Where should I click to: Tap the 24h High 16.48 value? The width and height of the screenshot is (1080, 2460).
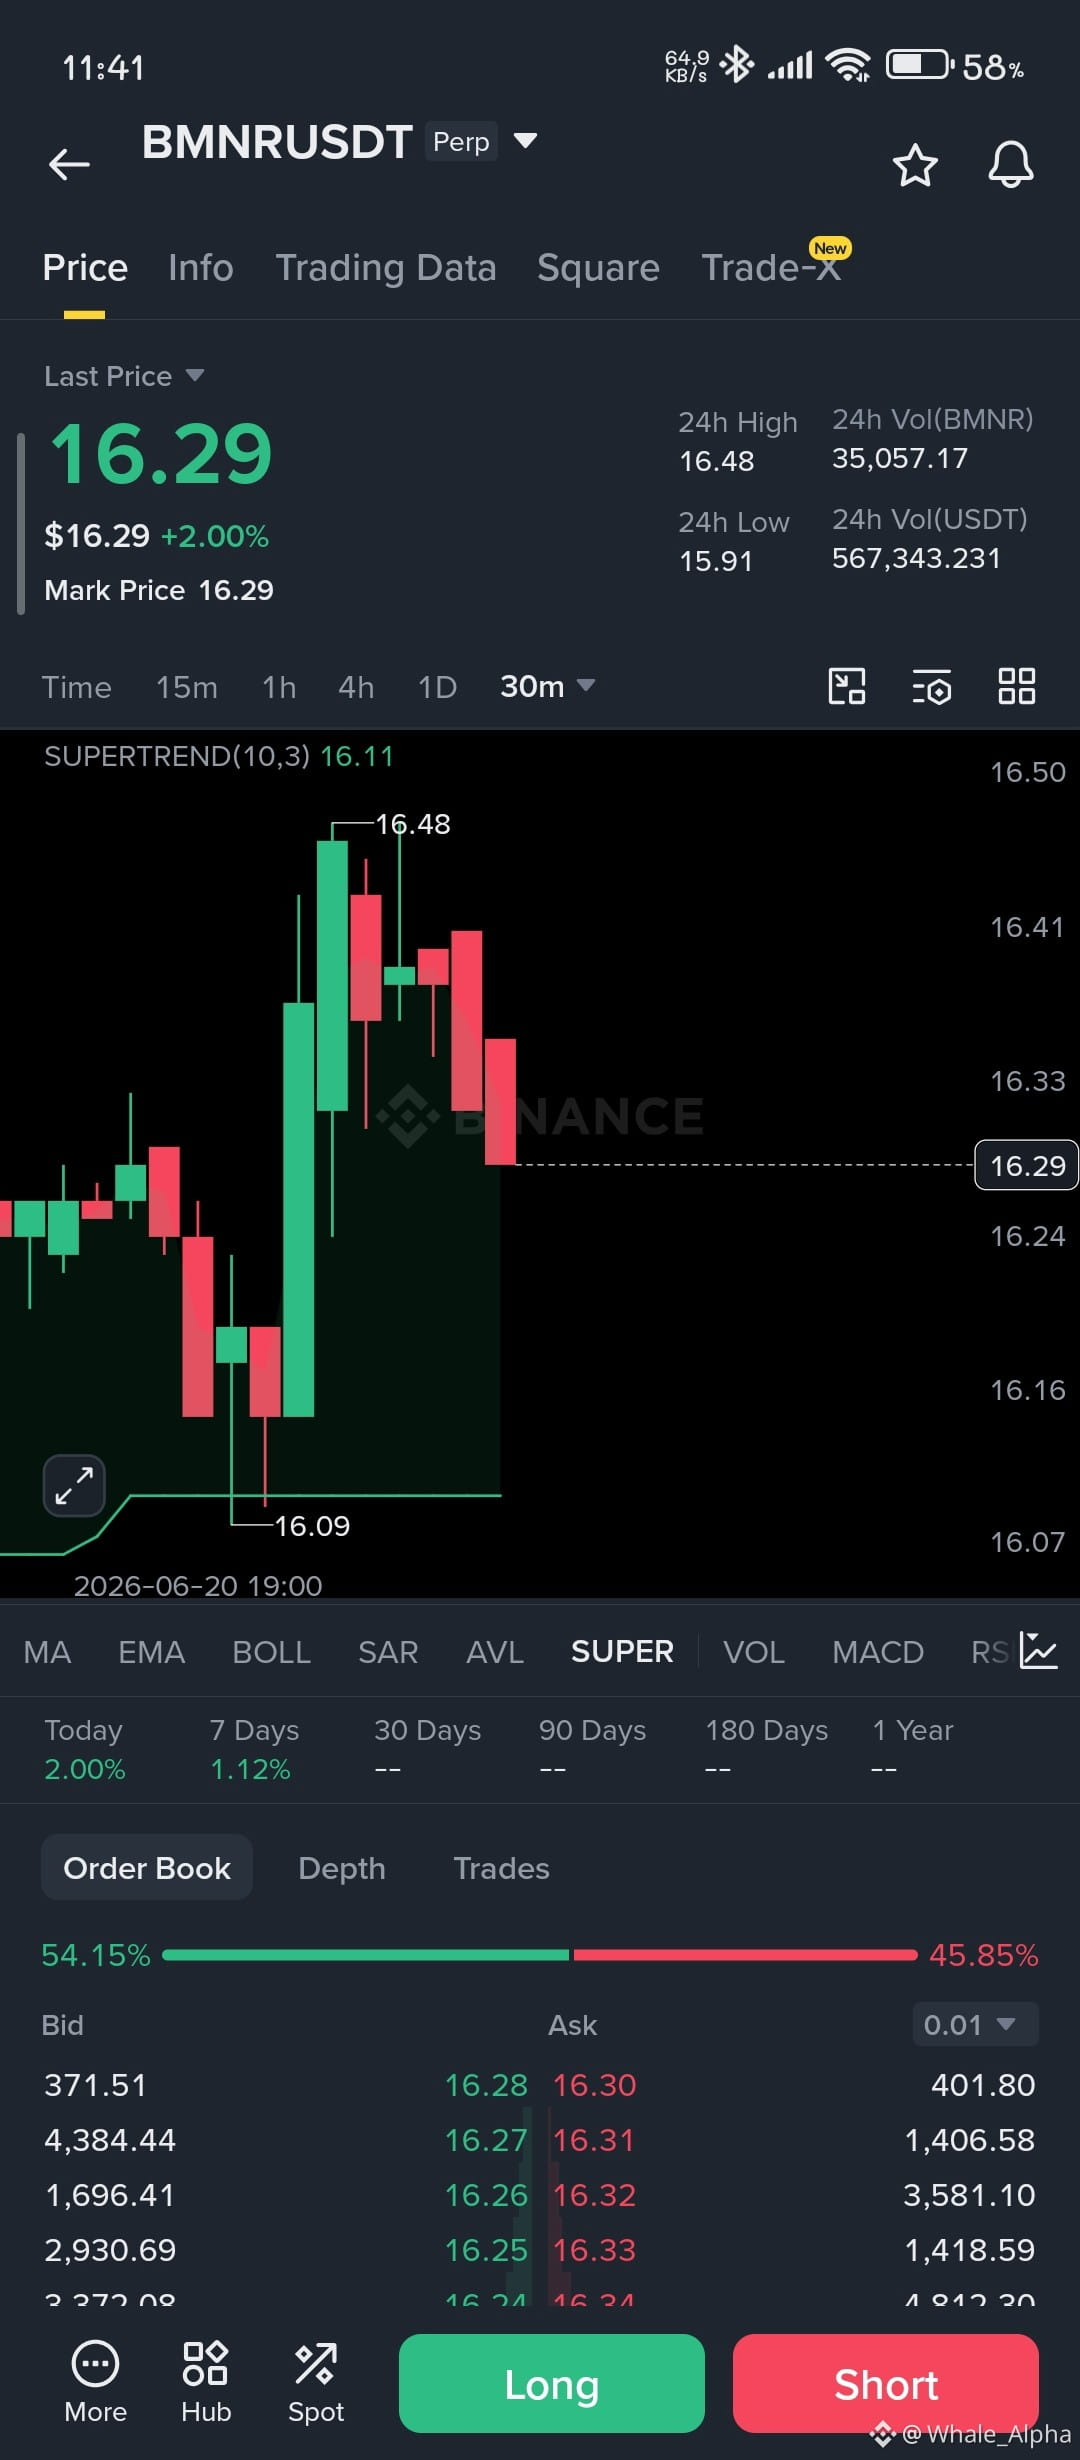pyautogui.click(x=717, y=461)
